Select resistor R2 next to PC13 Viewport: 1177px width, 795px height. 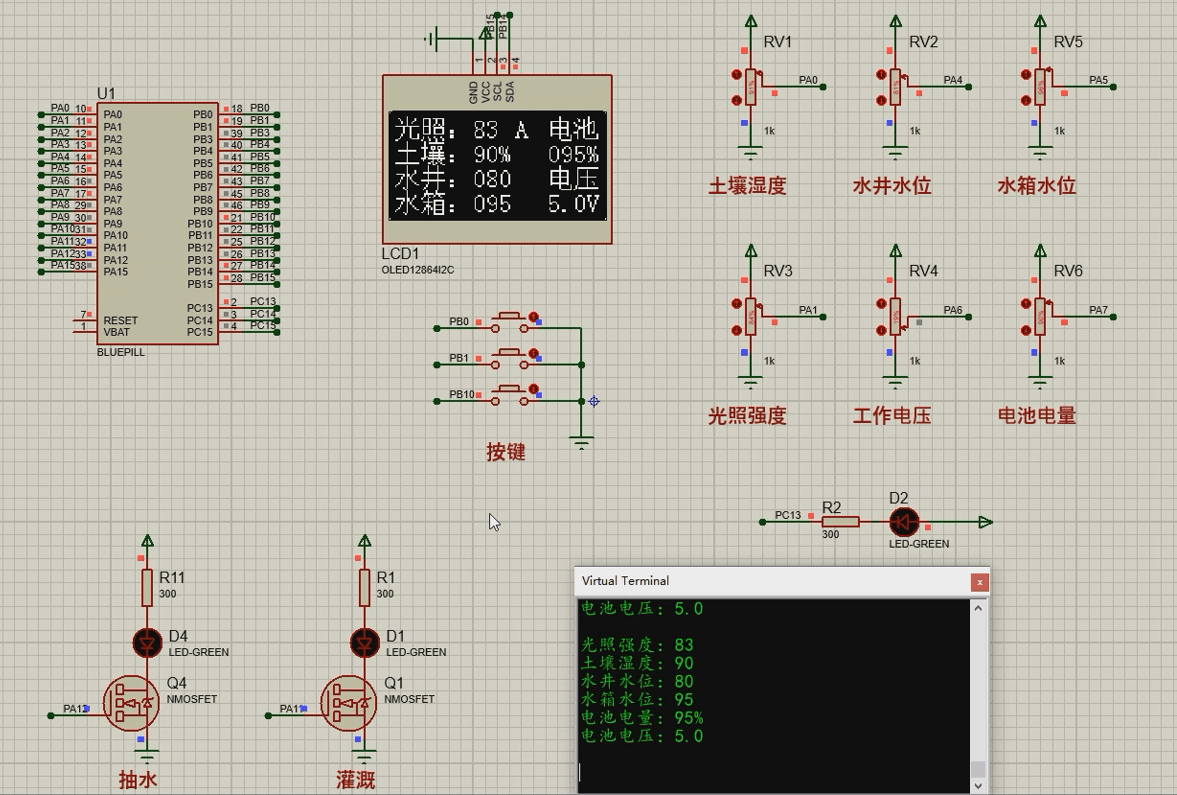click(840, 522)
